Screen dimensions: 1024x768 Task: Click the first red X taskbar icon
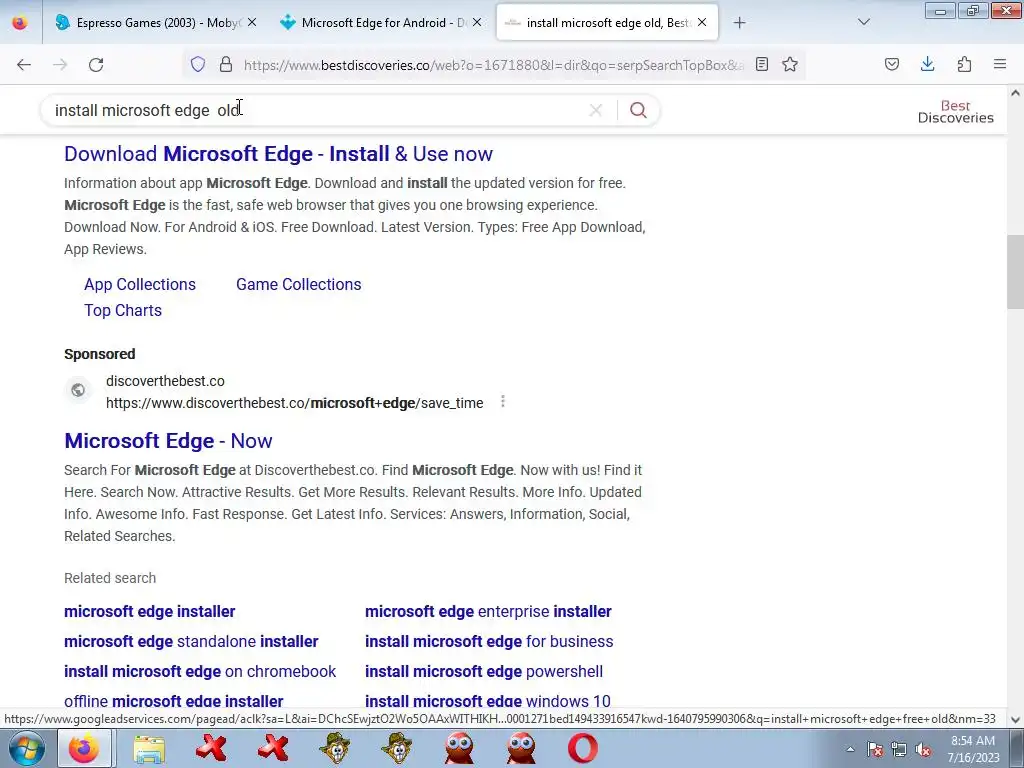[211, 748]
